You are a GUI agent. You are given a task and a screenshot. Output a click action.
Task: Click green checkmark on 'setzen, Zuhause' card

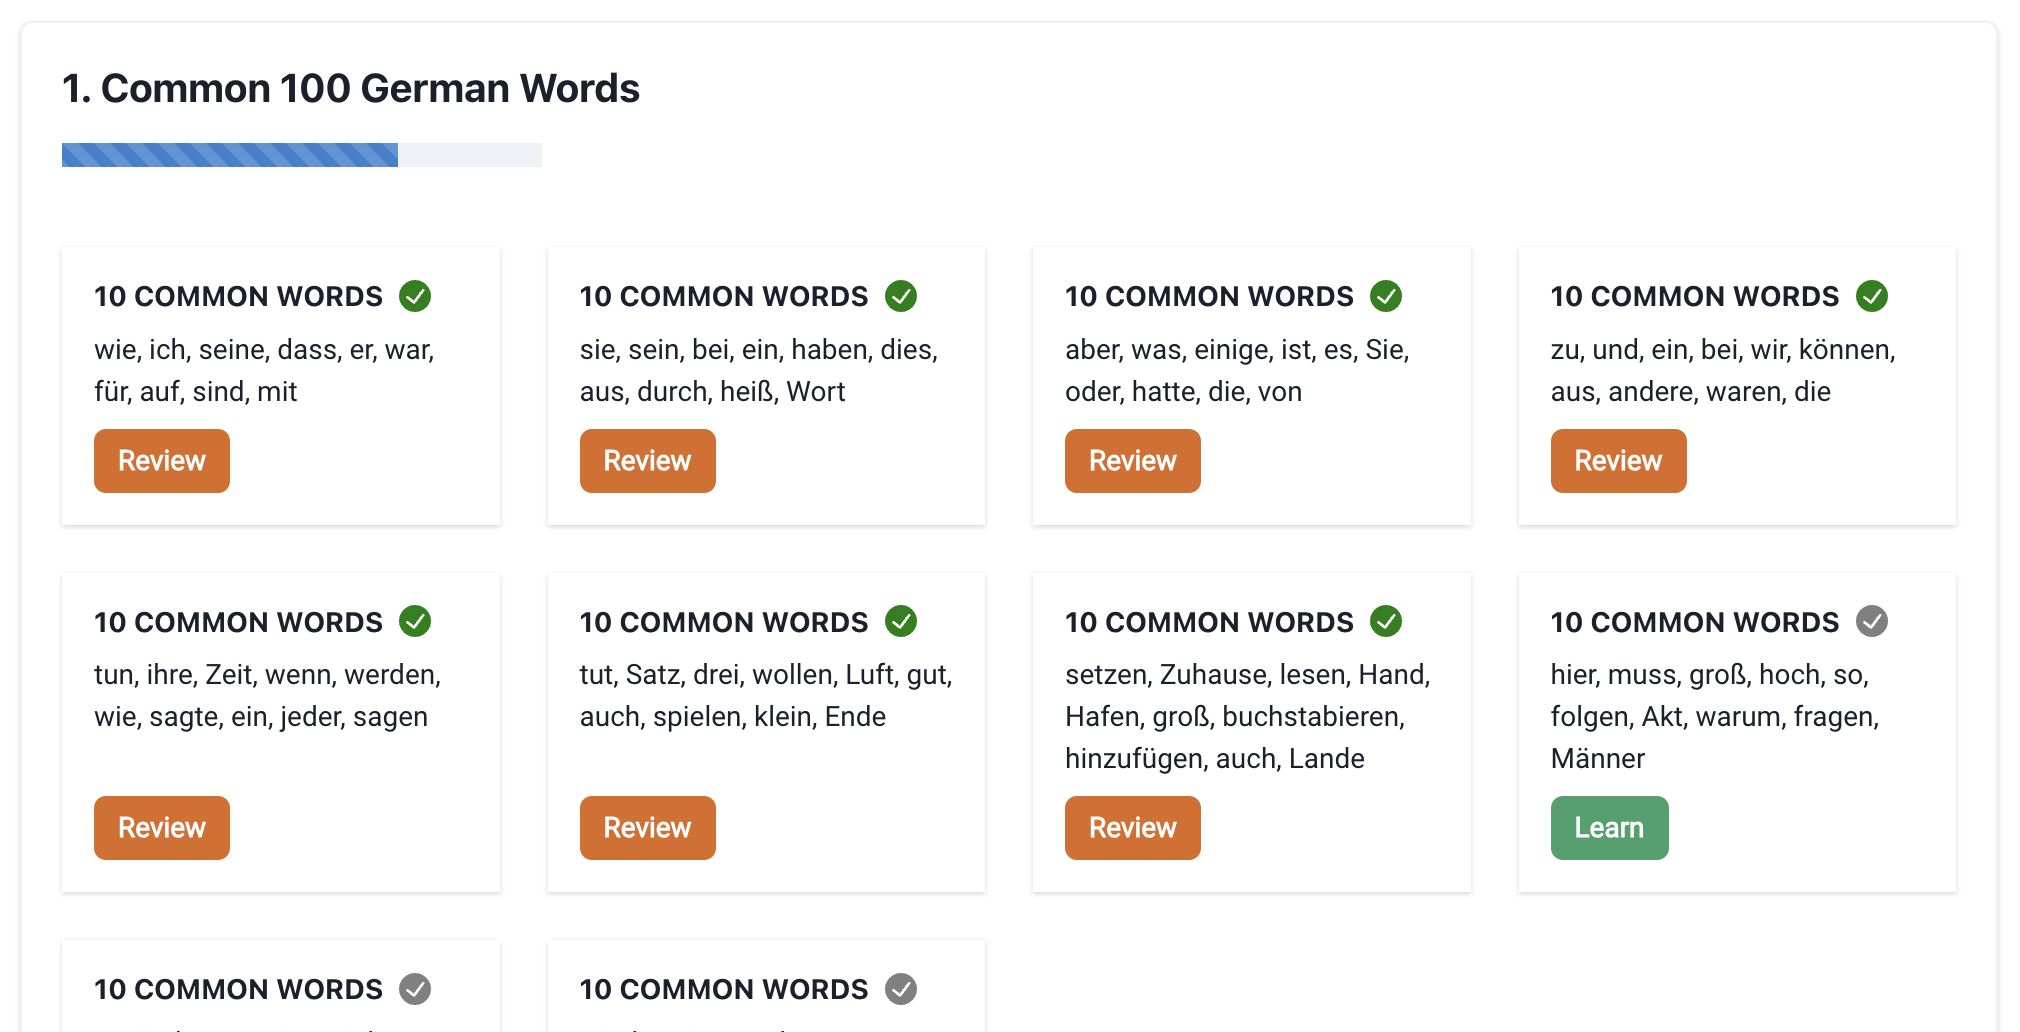1386,621
